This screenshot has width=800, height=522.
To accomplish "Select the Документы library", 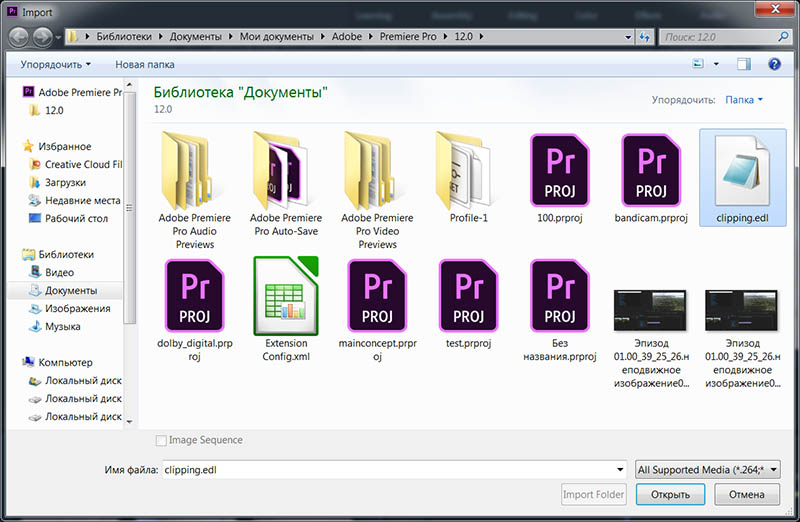I will click(x=65, y=290).
